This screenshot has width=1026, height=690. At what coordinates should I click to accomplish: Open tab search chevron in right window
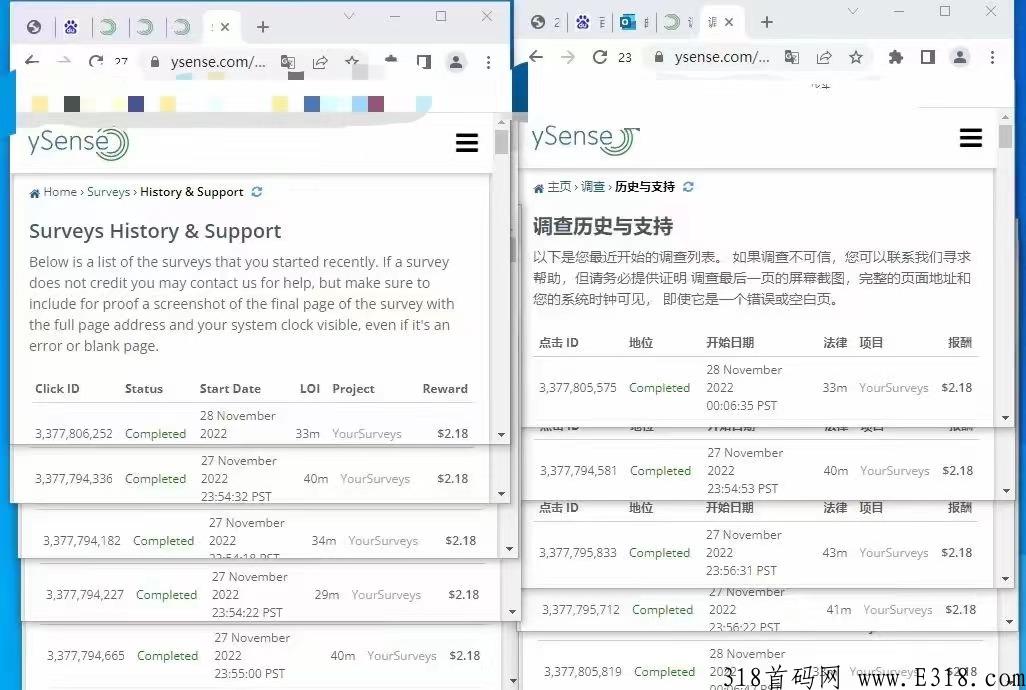click(853, 11)
